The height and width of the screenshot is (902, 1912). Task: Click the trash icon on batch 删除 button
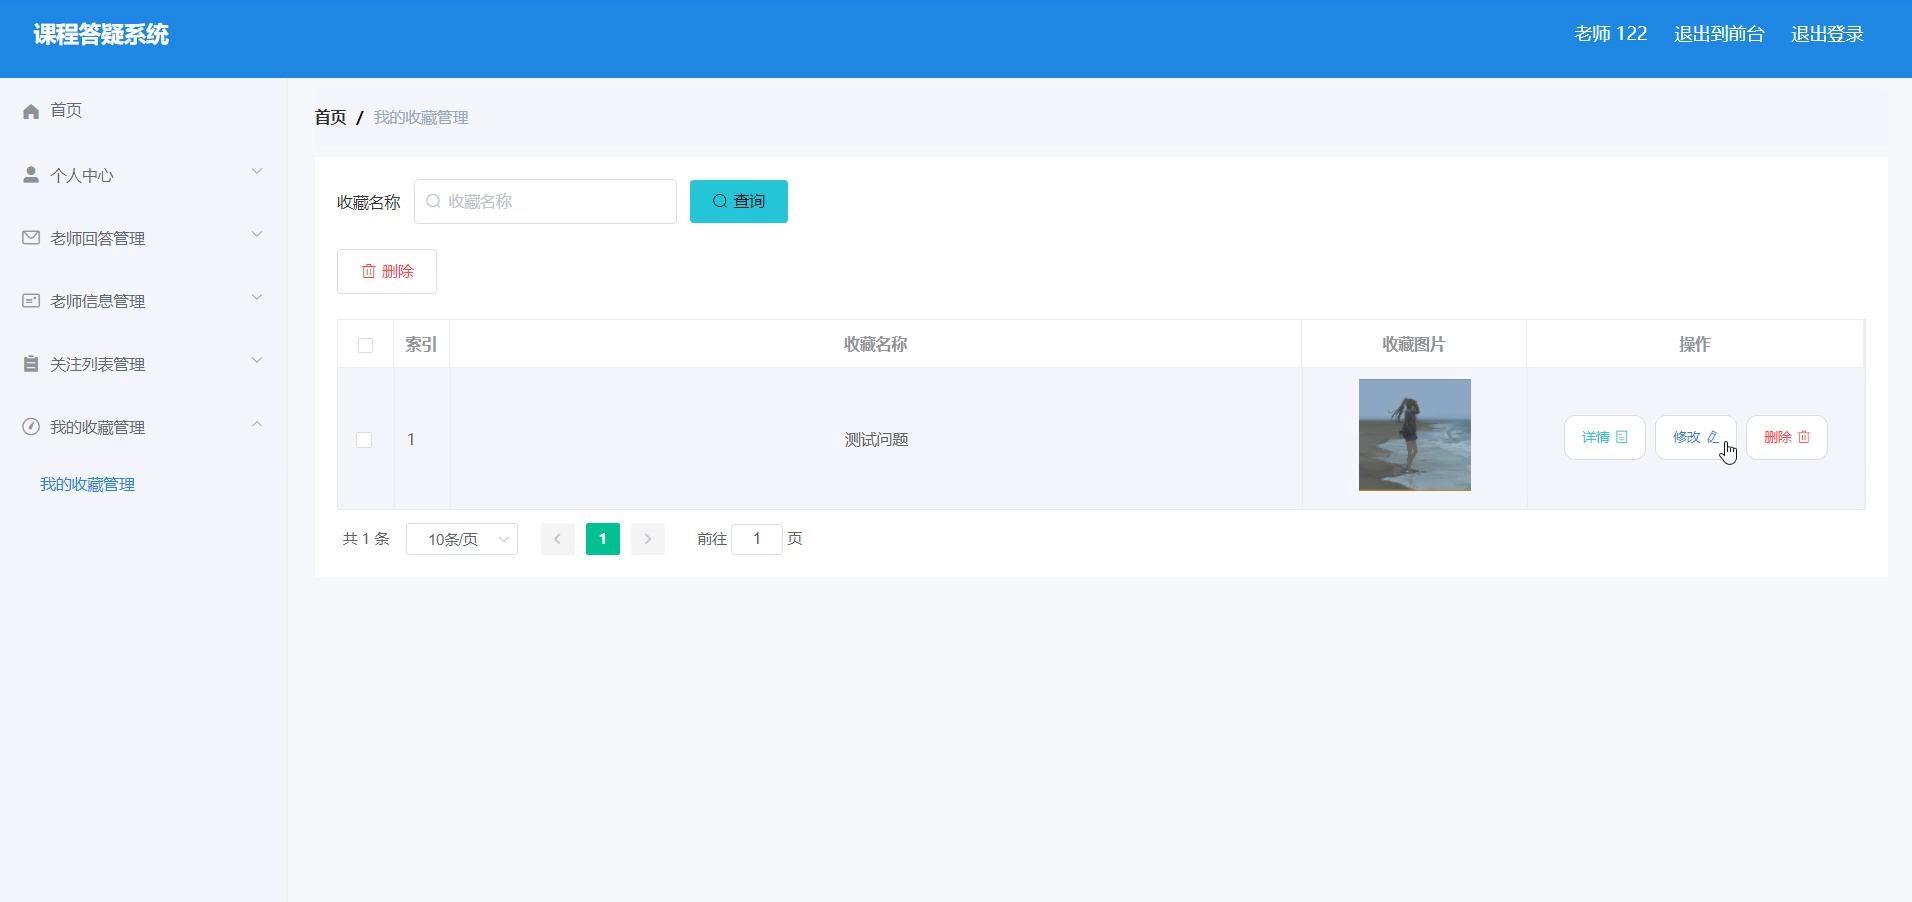(x=368, y=271)
